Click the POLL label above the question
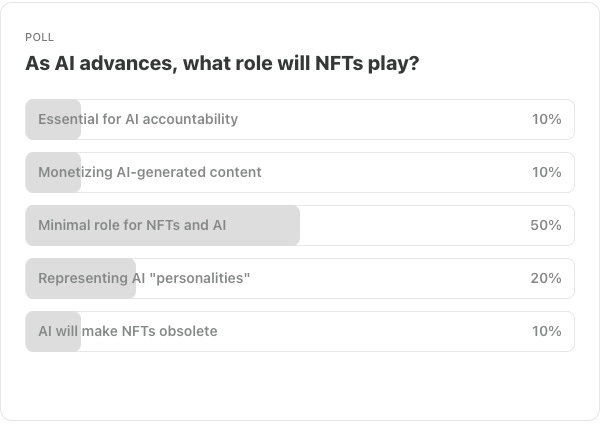 (40, 37)
